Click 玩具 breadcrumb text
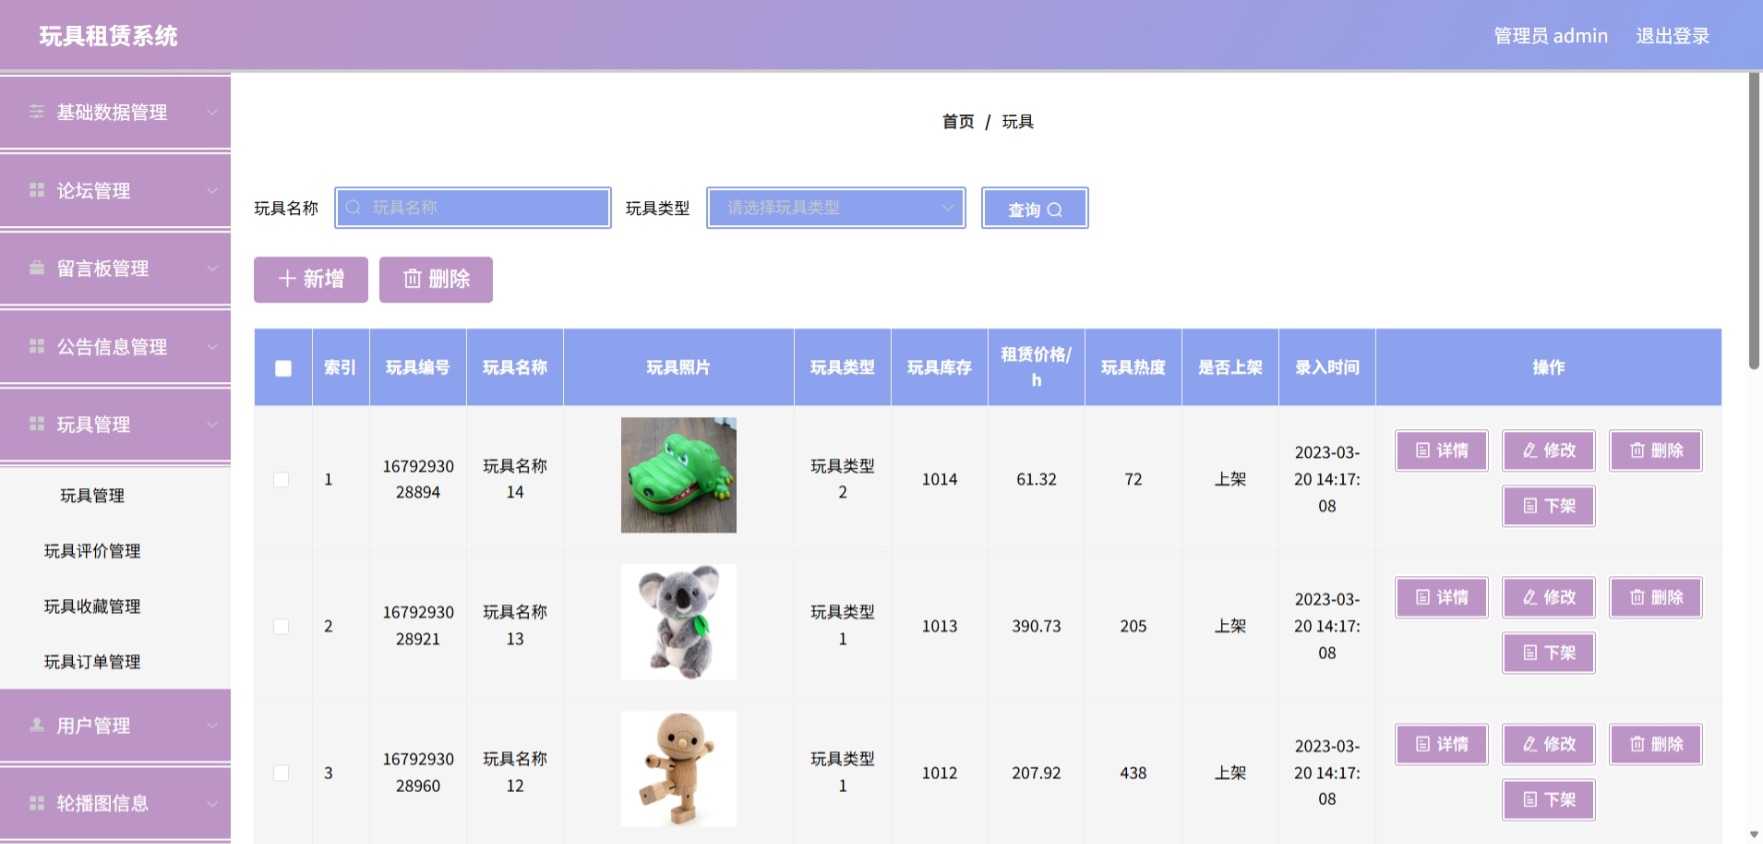1763x844 pixels. [1017, 121]
